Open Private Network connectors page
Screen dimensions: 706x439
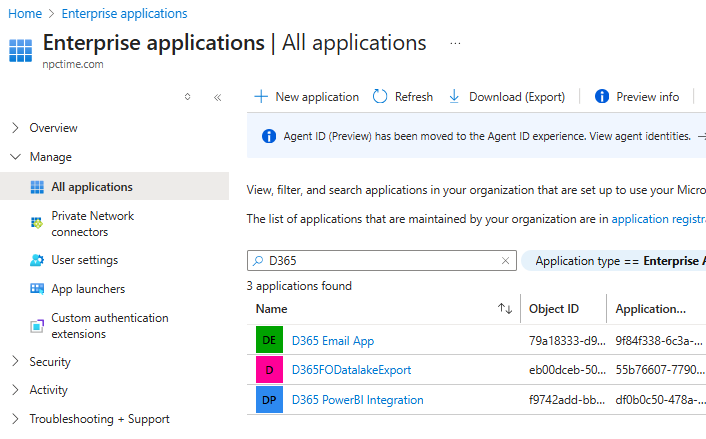(92, 224)
